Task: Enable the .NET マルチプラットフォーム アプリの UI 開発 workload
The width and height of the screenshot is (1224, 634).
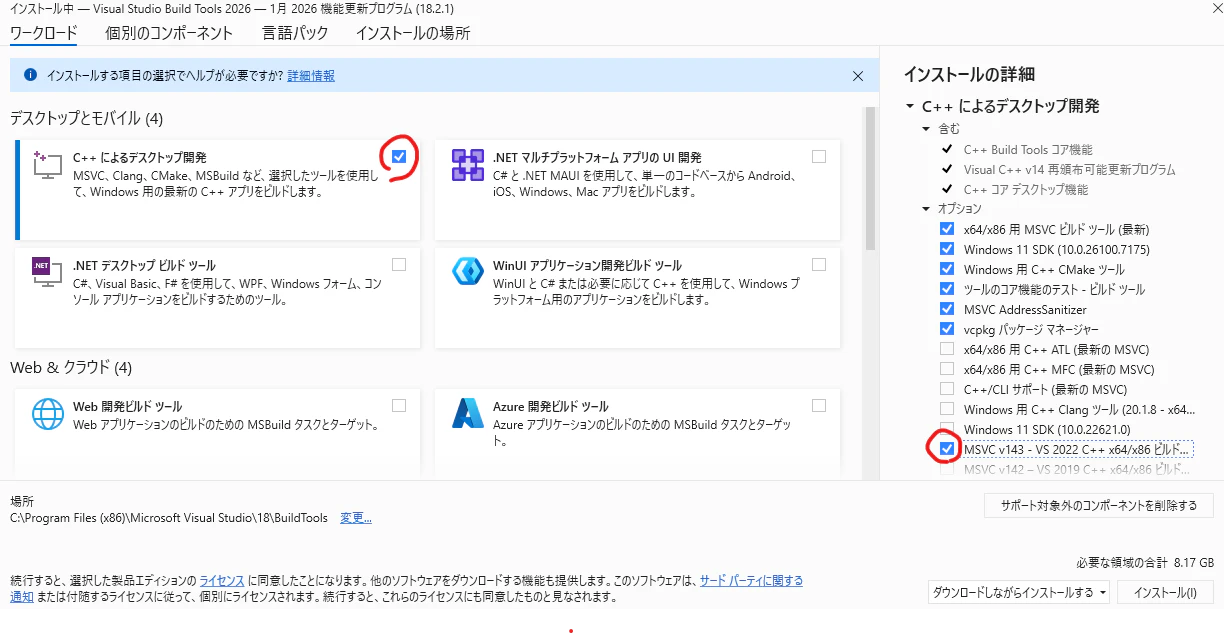Action: pos(819,156)
